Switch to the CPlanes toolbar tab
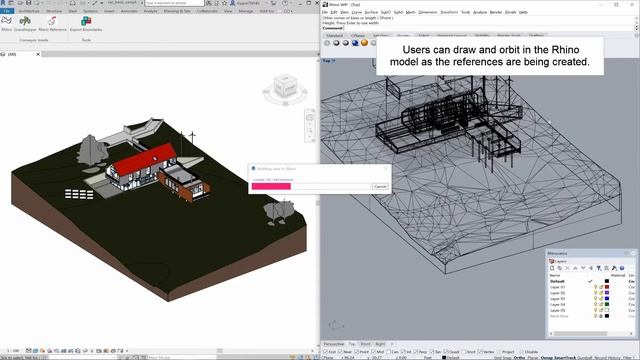This screenshot has width=640, height=360. click(358, 36)
